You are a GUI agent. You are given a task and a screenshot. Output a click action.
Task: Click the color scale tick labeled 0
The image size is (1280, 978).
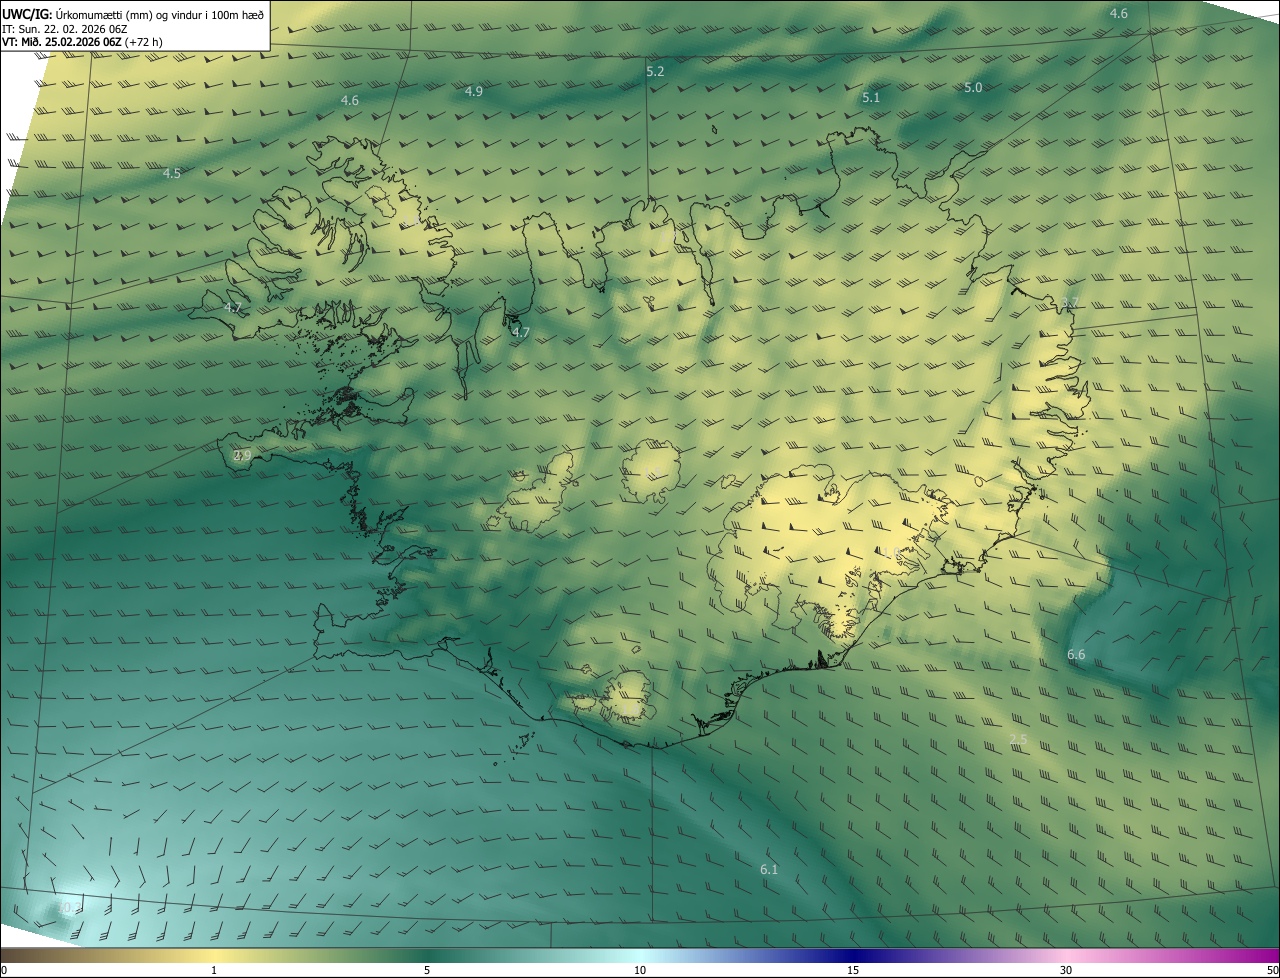coord(3,970)
